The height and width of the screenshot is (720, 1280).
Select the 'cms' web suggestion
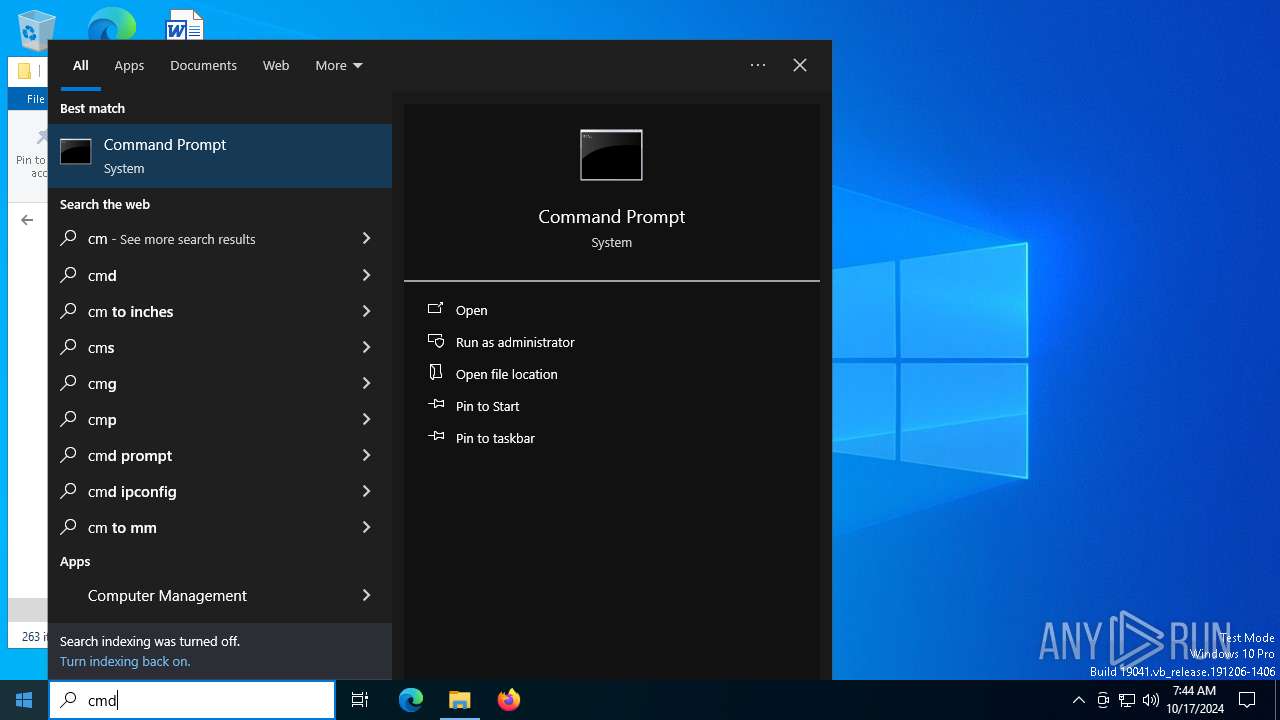220,347
